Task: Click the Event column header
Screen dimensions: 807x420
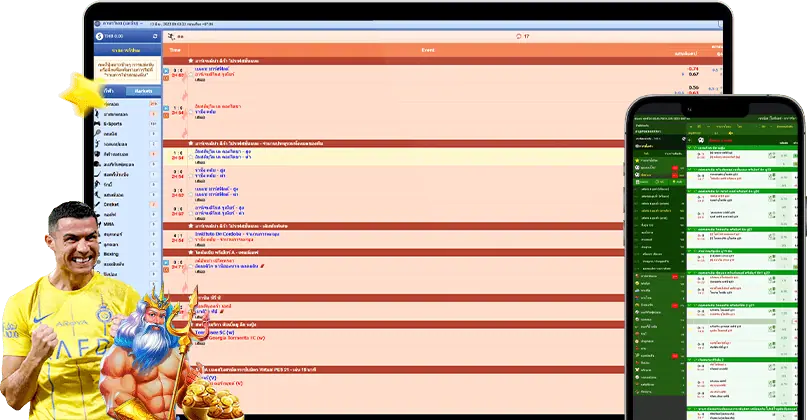Action: 428,50
